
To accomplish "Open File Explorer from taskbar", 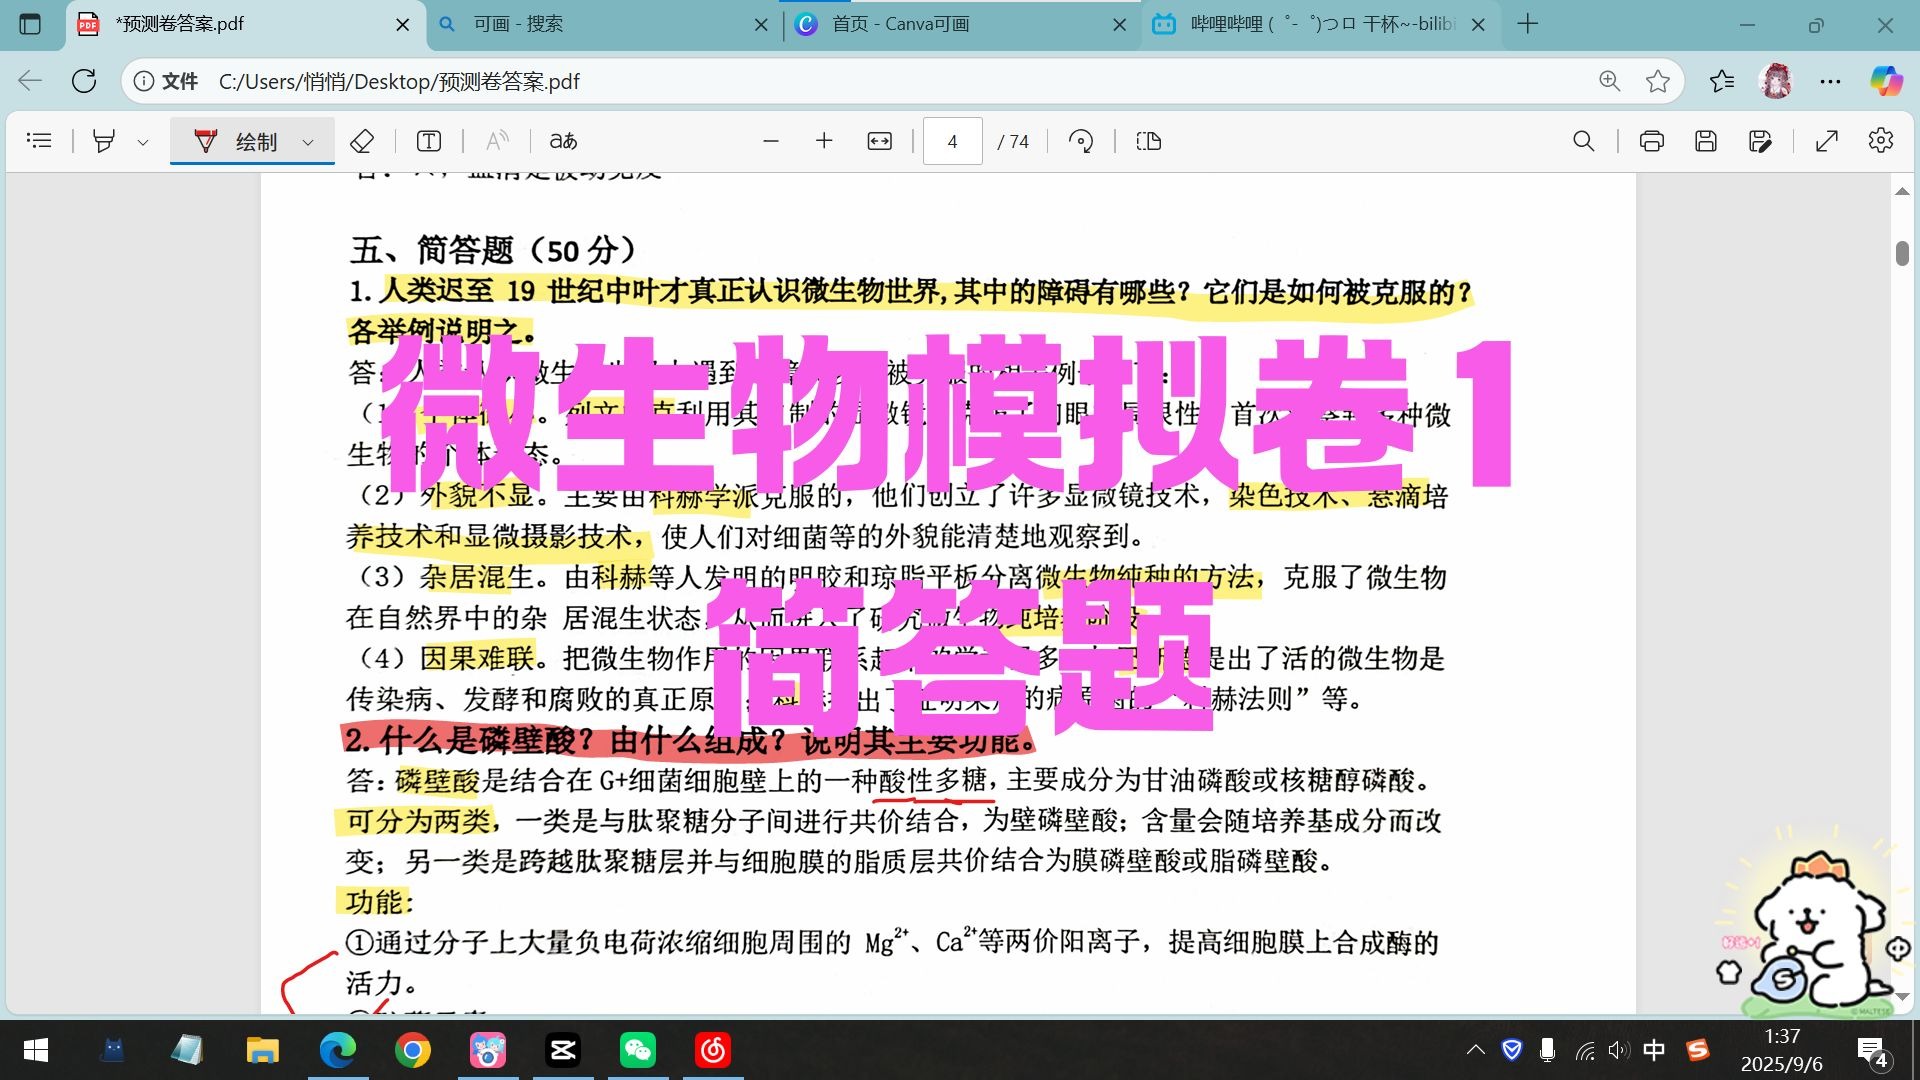I will (262, 1050).
